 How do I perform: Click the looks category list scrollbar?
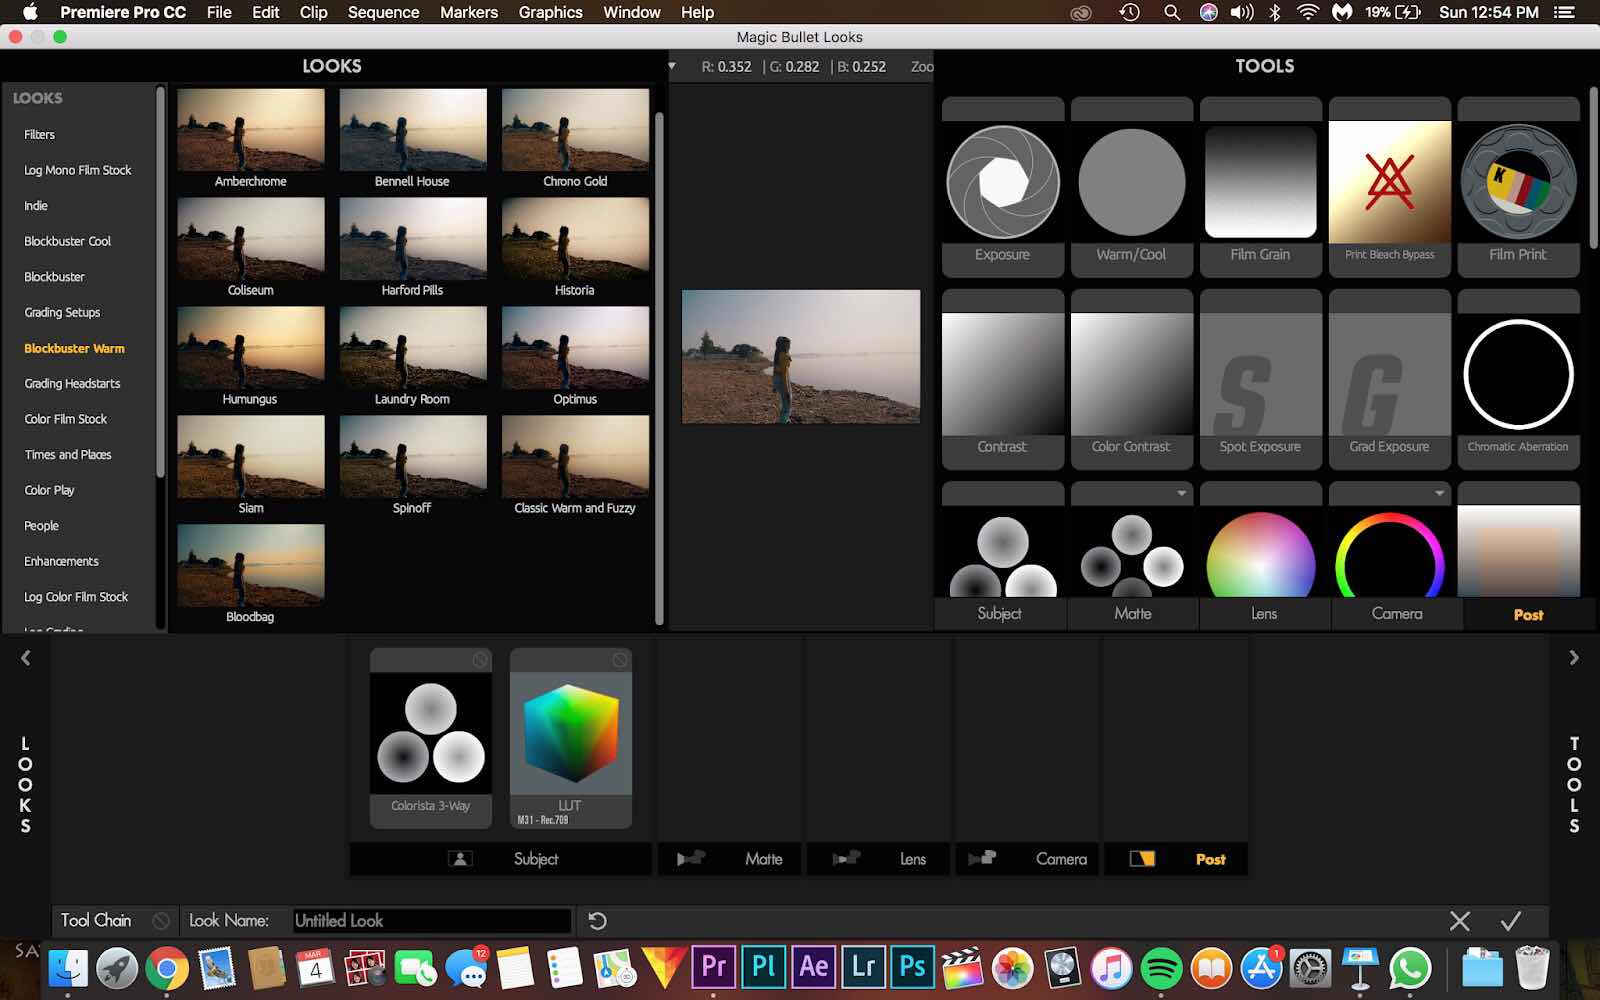160,282
